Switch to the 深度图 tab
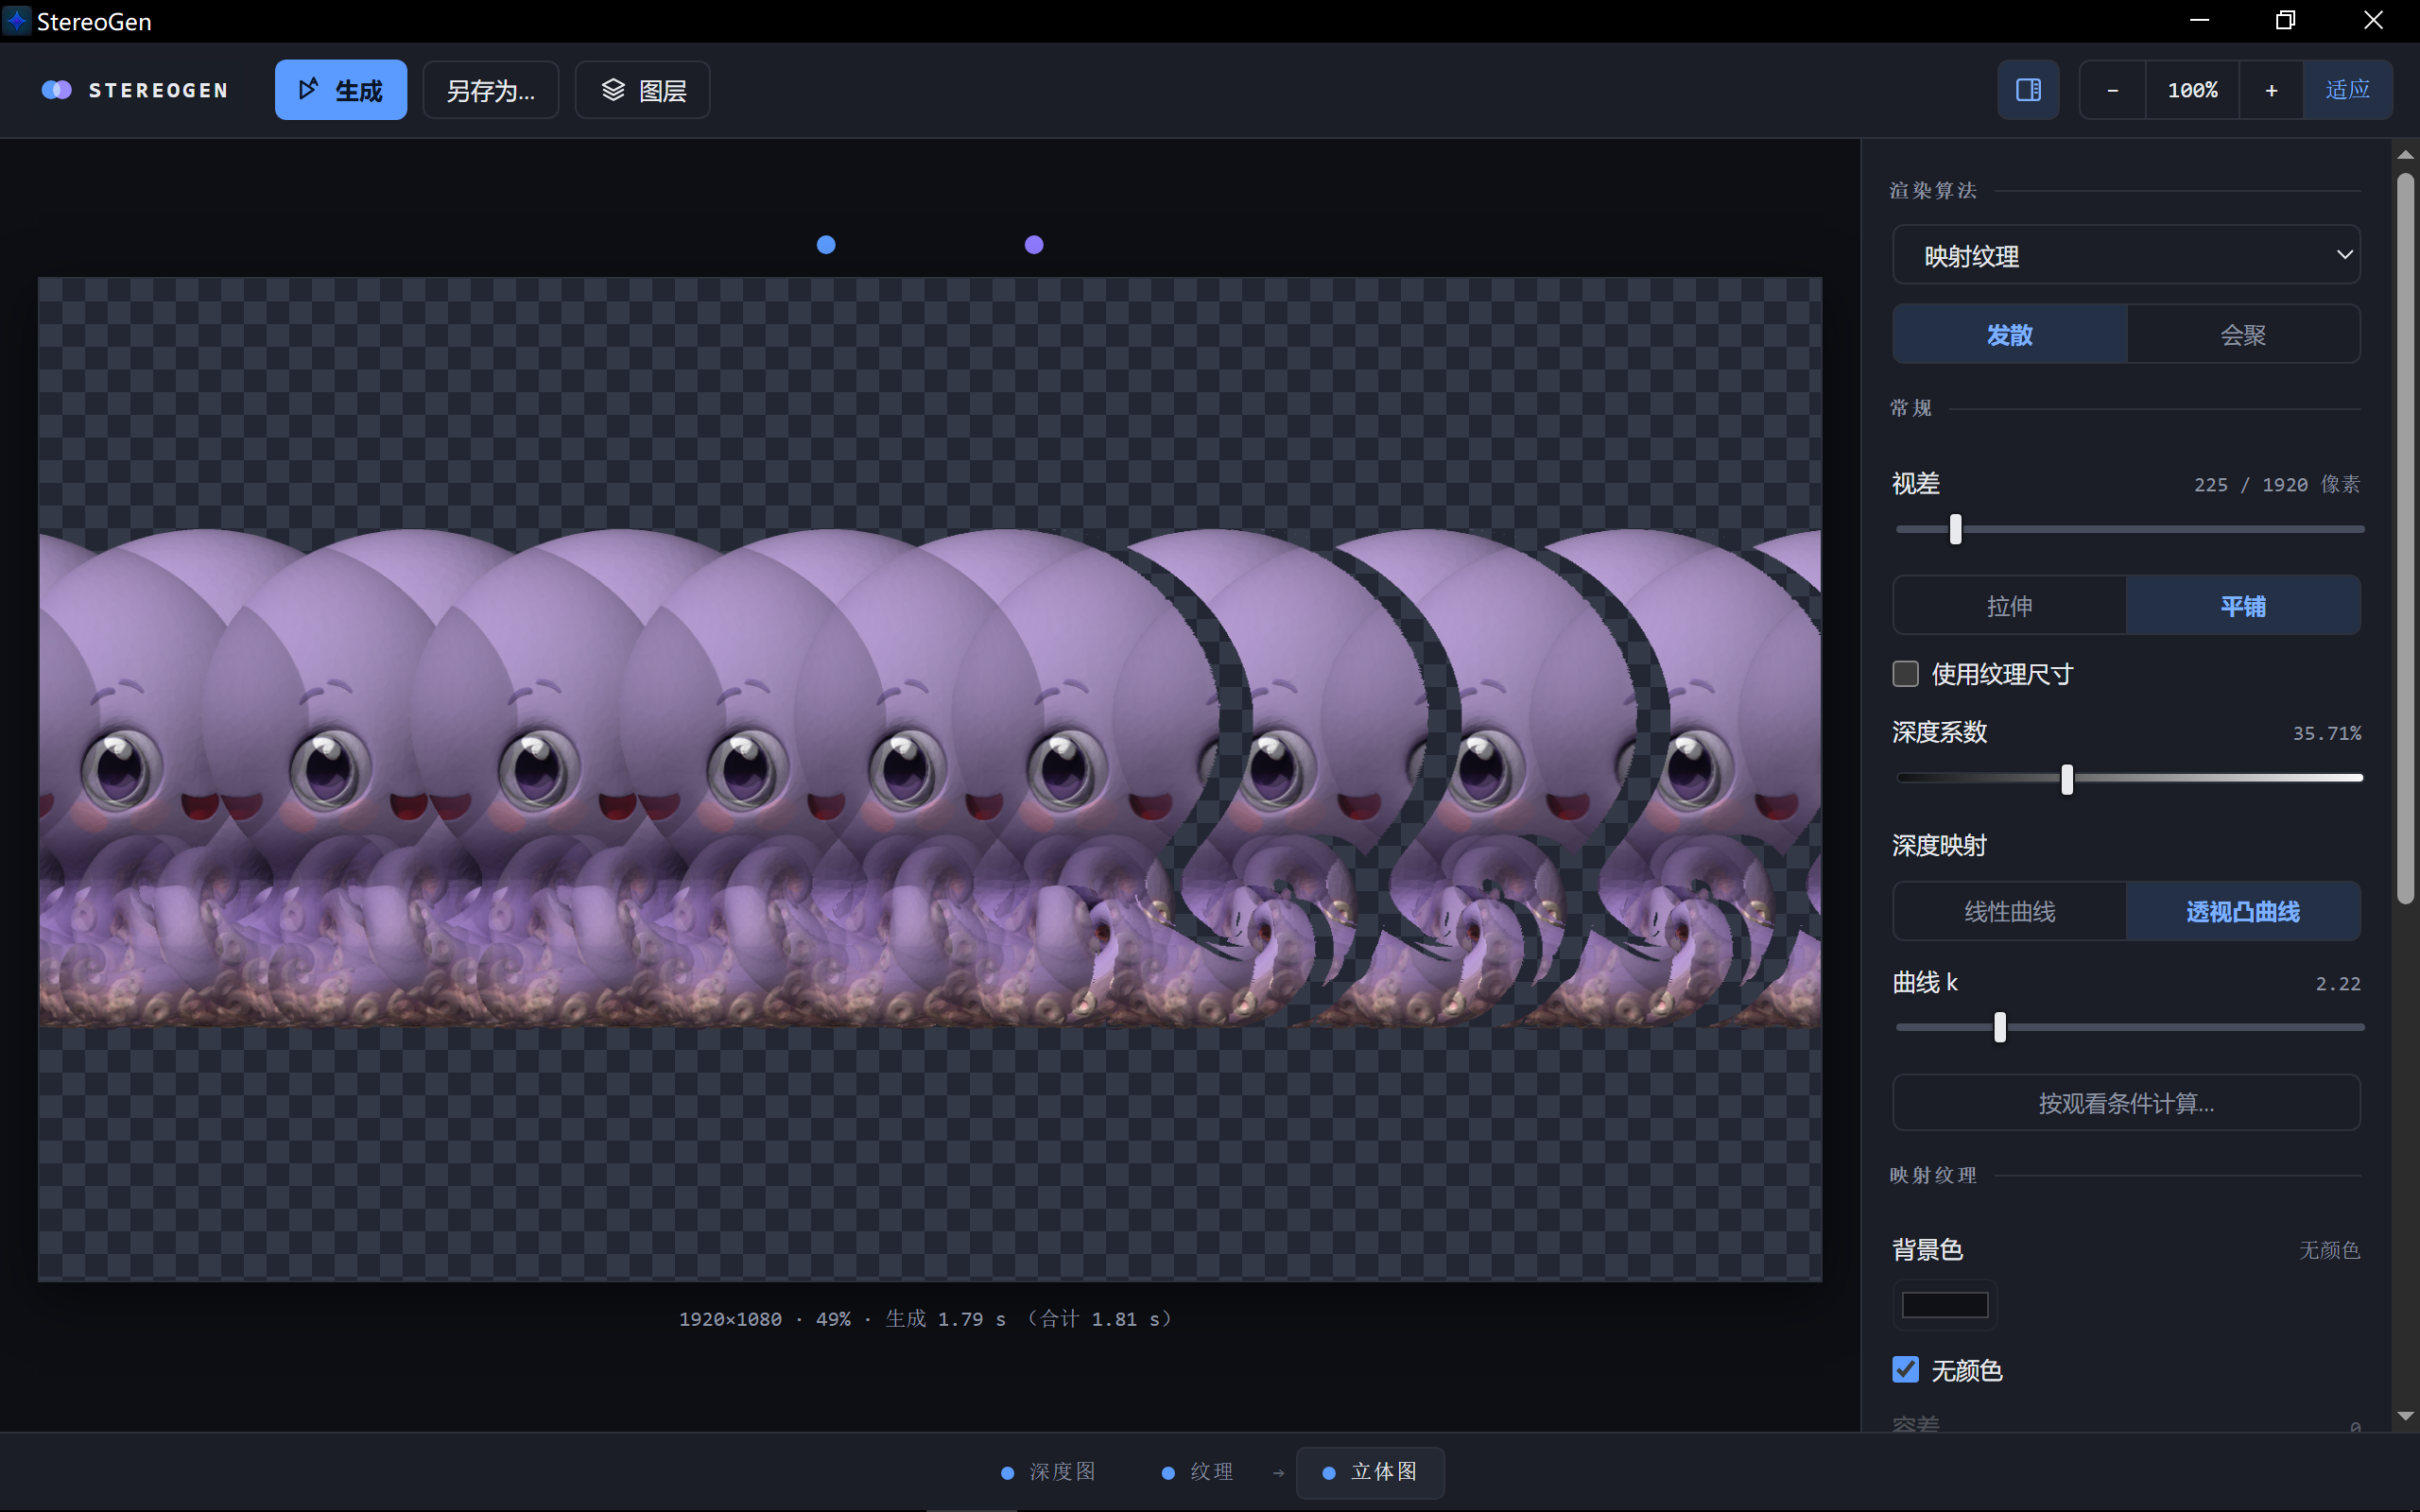Image resolution: width=2420 pixels, height=1512 pixels. coord(1049,1472)
